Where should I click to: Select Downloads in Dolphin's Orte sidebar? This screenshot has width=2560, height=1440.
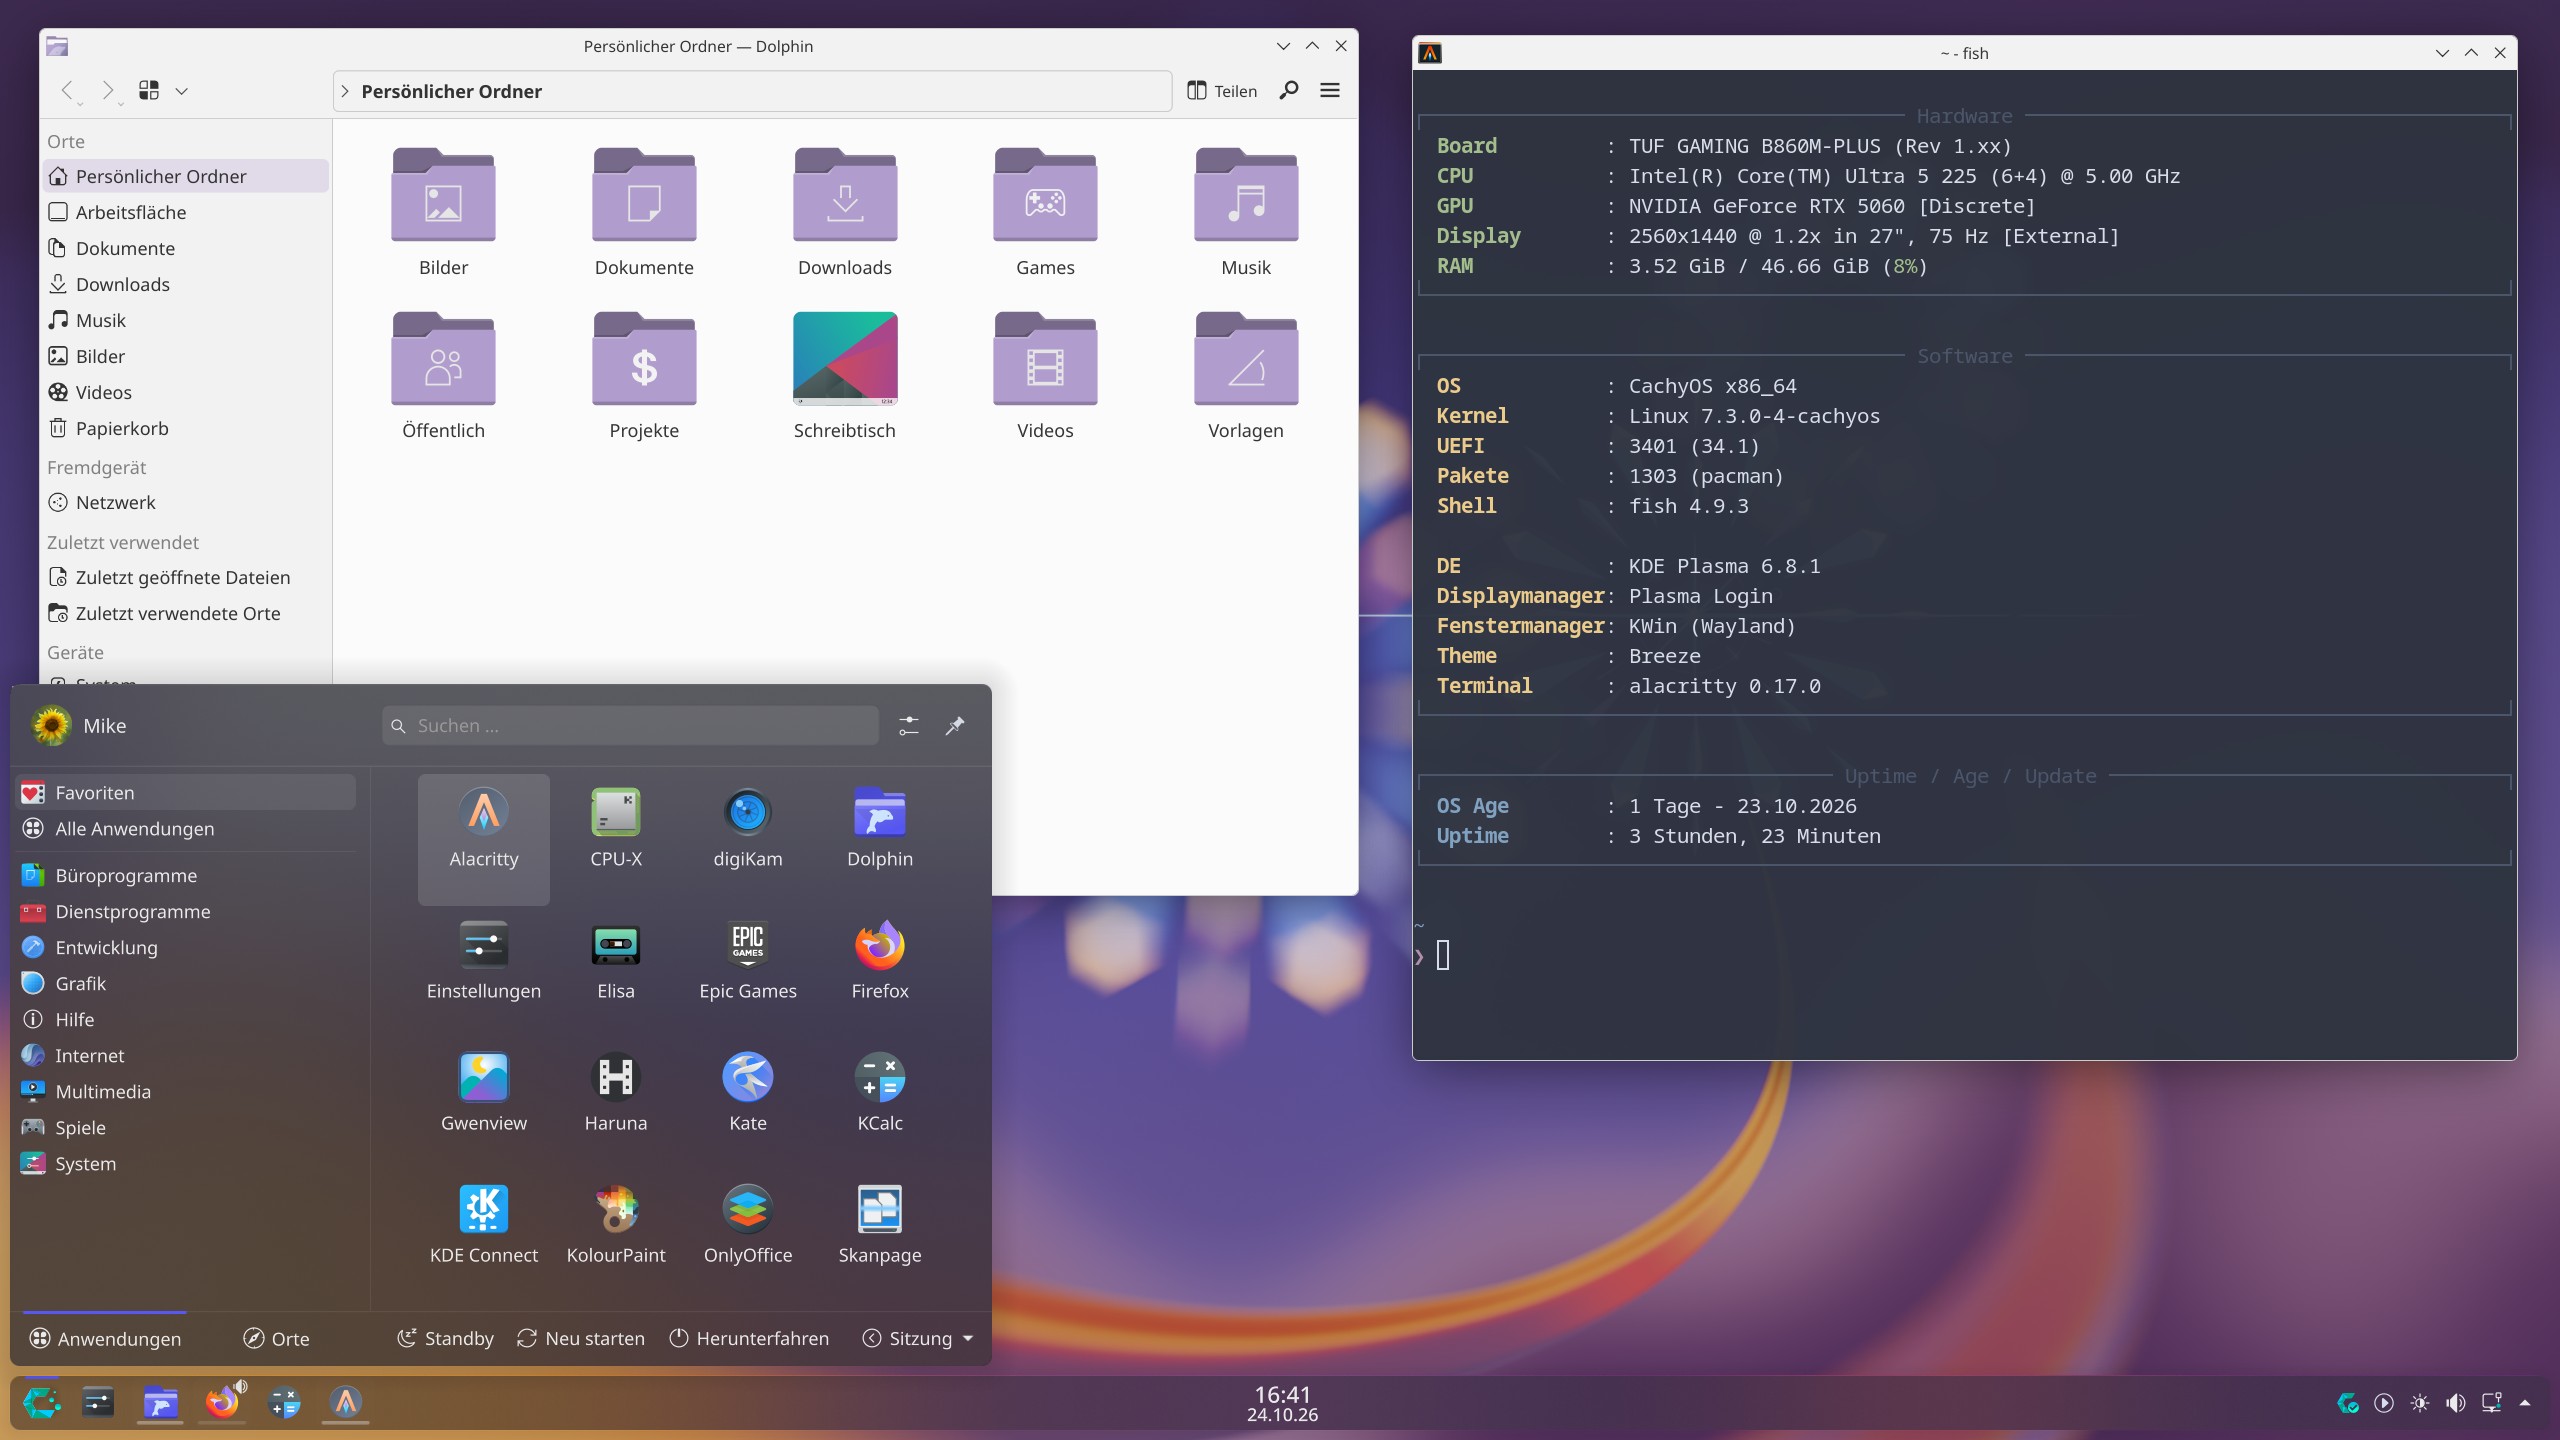click(x=187, y=284)
